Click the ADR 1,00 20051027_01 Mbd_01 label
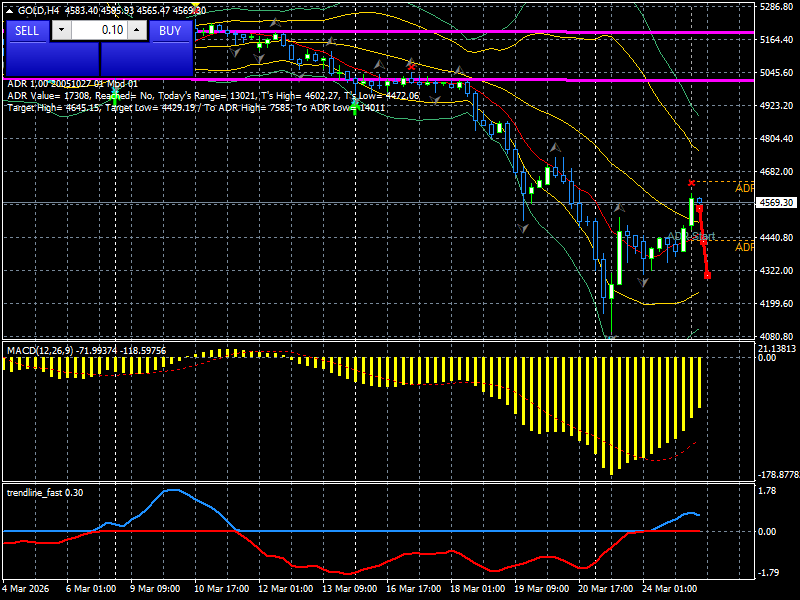Viewport: 800px width, 600px height. tap(72, 84)
